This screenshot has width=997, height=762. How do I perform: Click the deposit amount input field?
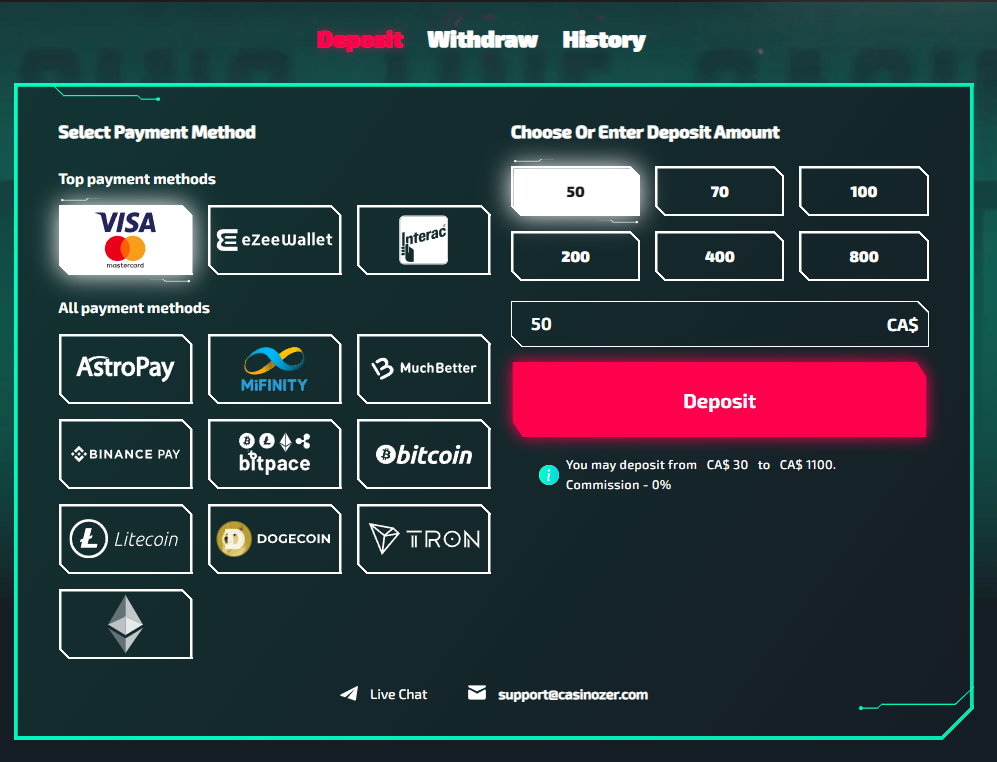pos(720,324)
